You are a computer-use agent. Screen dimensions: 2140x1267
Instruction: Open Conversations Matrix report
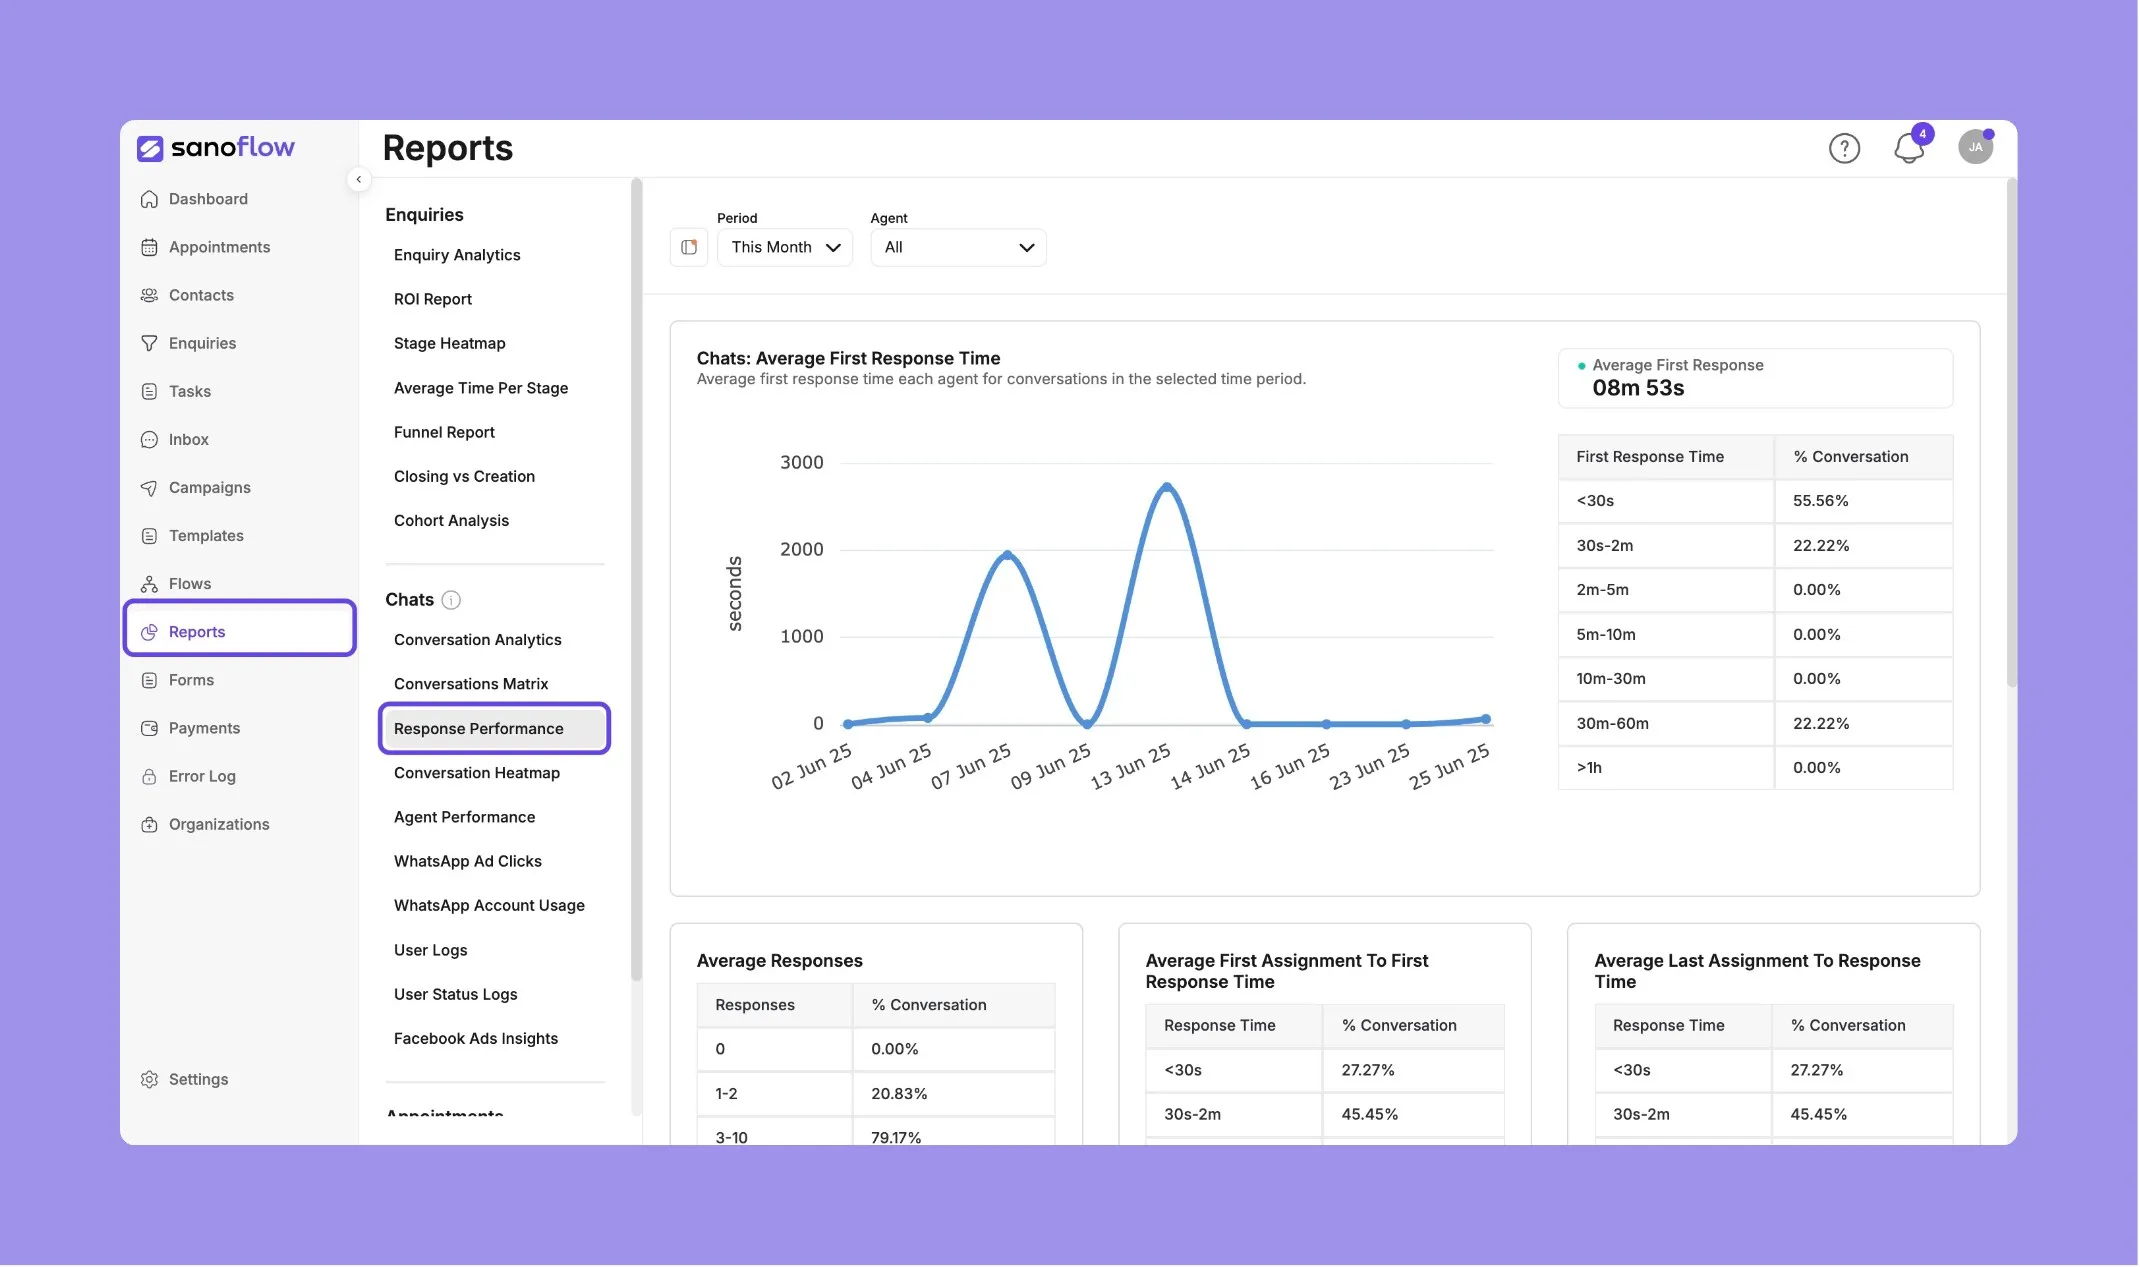(471, 684)
